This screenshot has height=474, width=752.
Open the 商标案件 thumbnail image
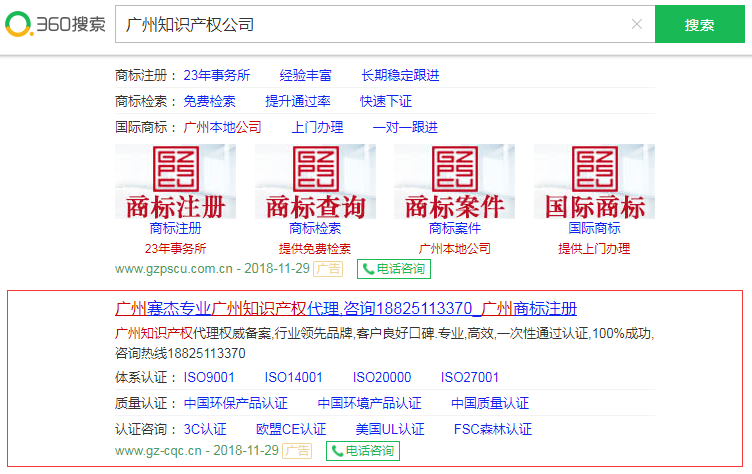coord(454,182)
